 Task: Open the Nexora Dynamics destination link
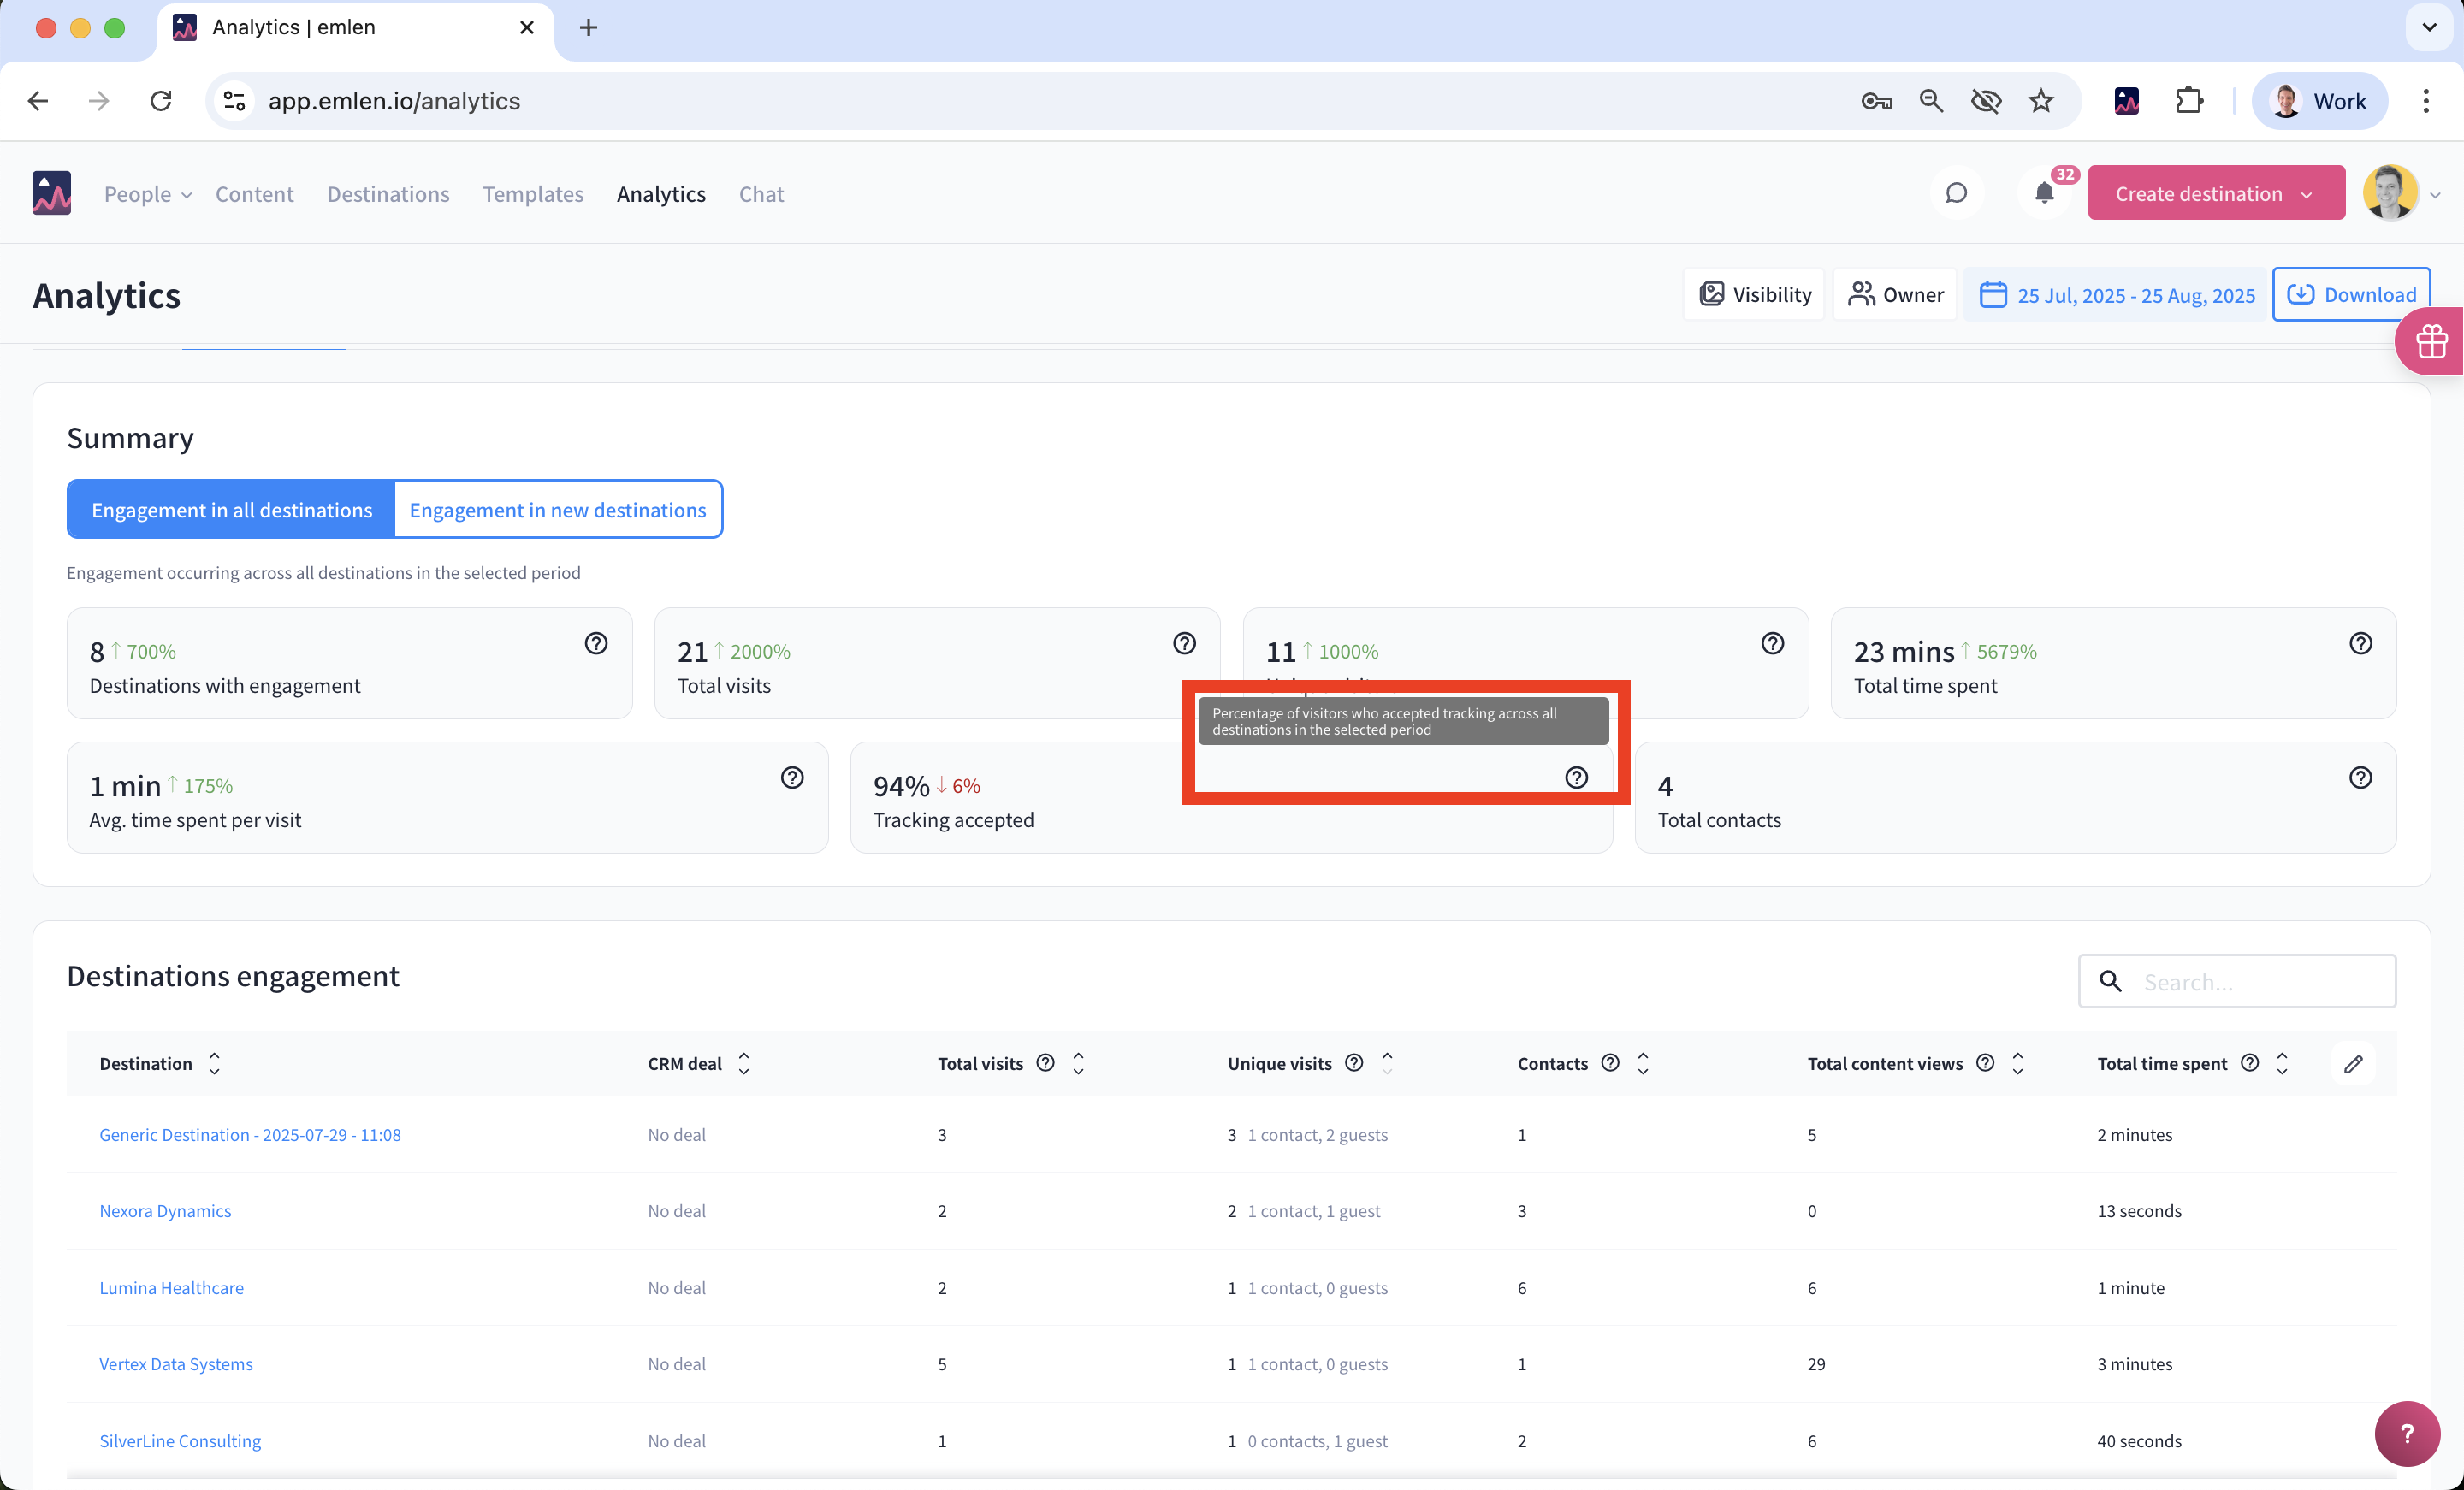point(165,1211)
